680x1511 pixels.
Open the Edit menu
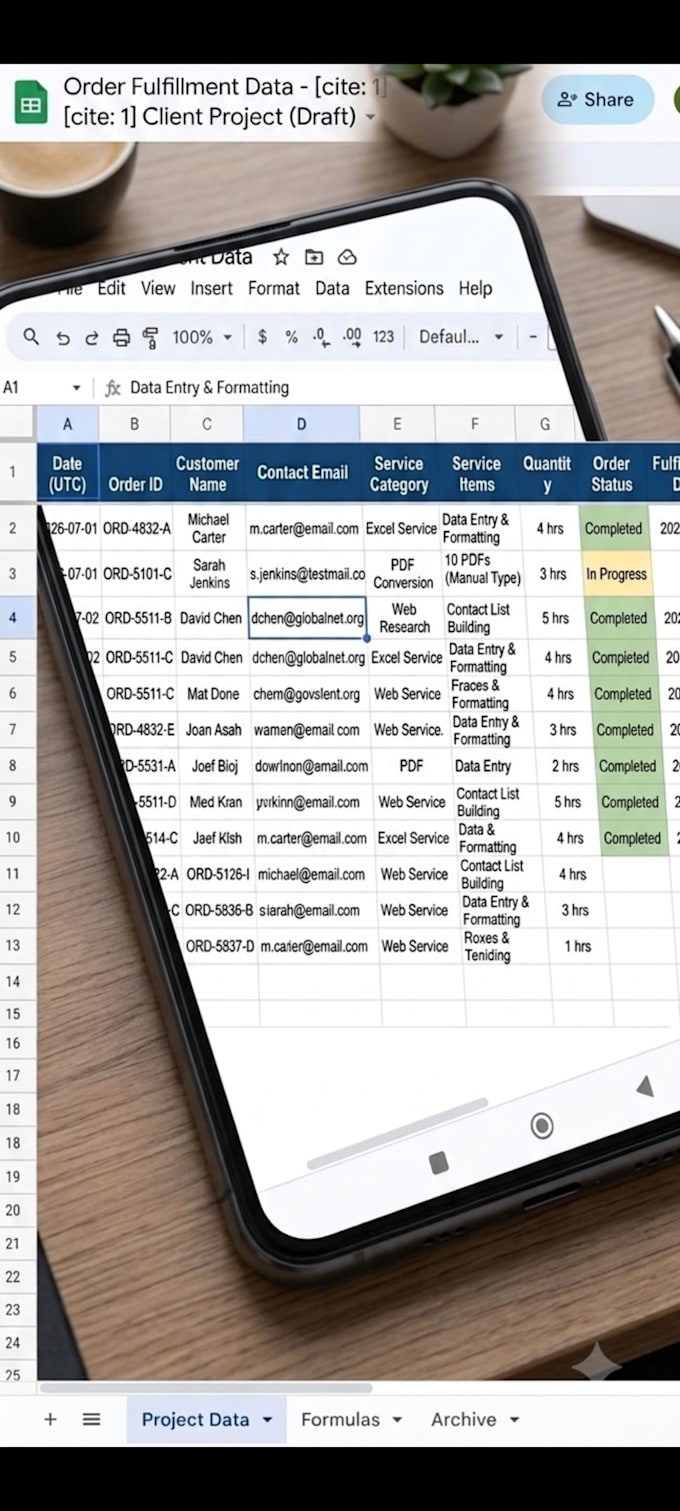(111, 288)
